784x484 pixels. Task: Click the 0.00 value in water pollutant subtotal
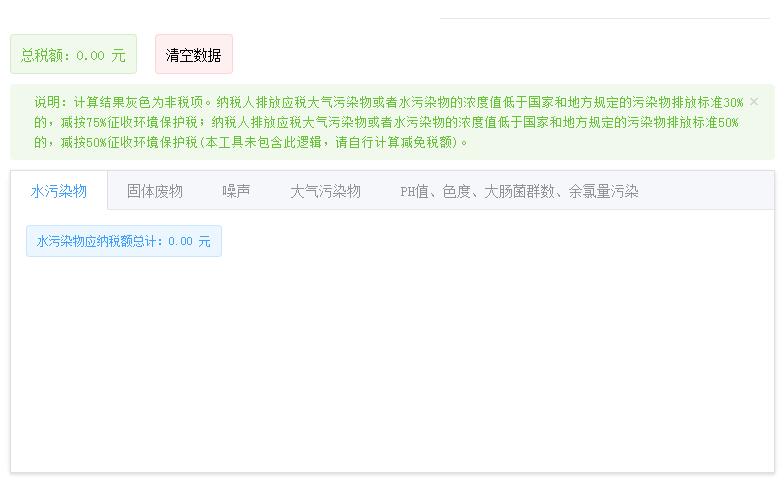point(180,242)
